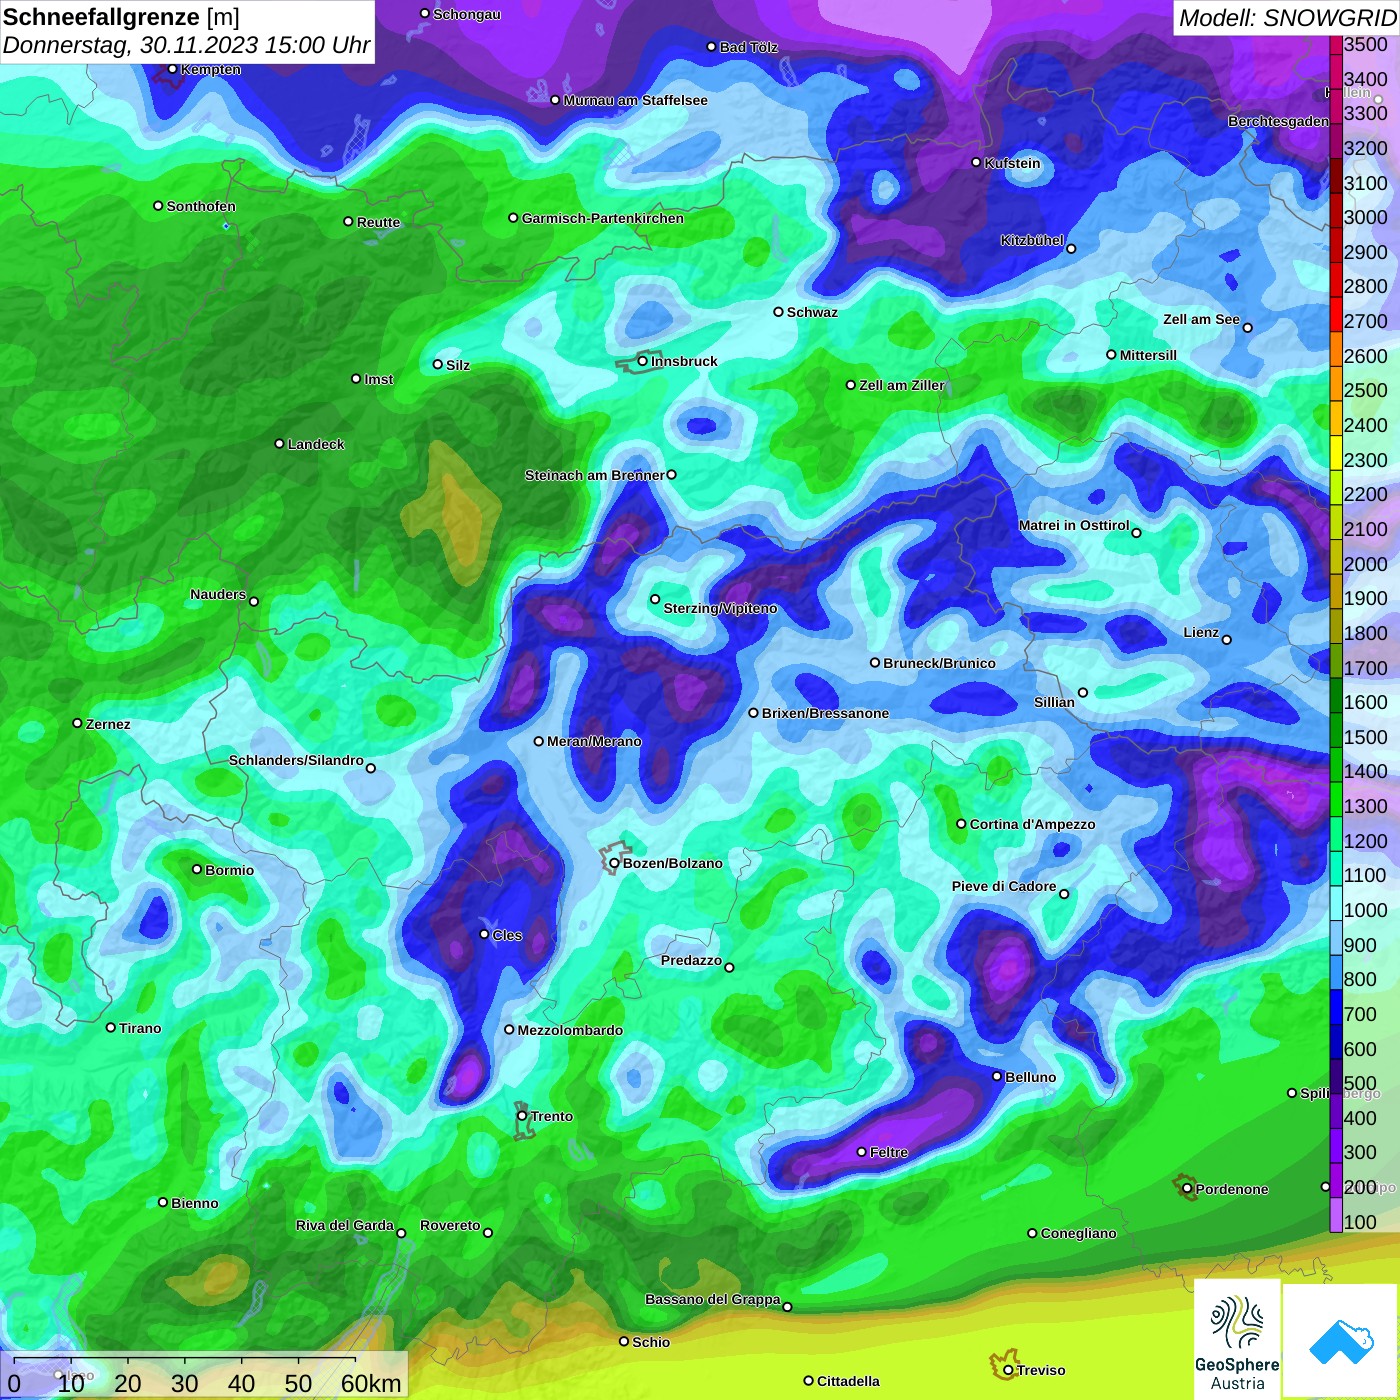Select the Lienz location marker
Image resolution: width=1400 pixels, height=1400 pixels.
click(x=1227, y=640)
